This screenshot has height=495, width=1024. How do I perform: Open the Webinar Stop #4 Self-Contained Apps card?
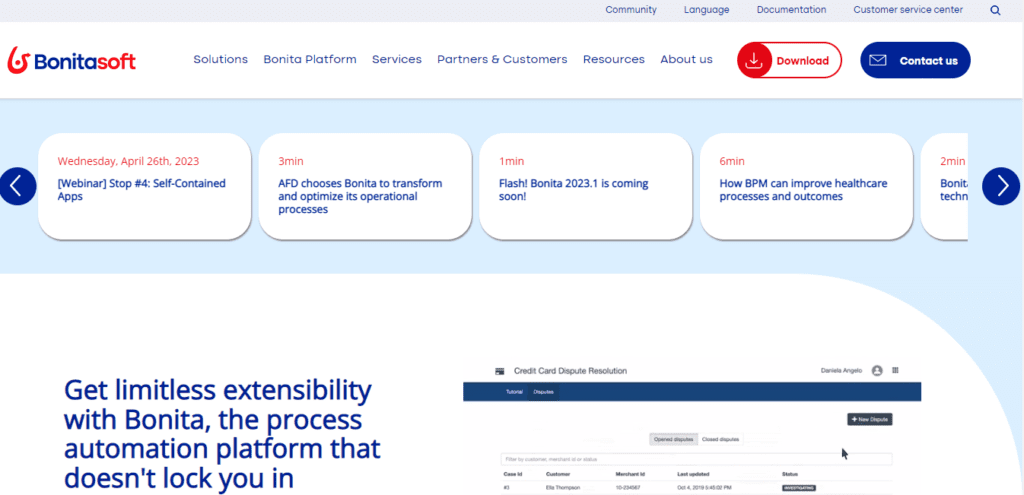(x=144, y=186)
